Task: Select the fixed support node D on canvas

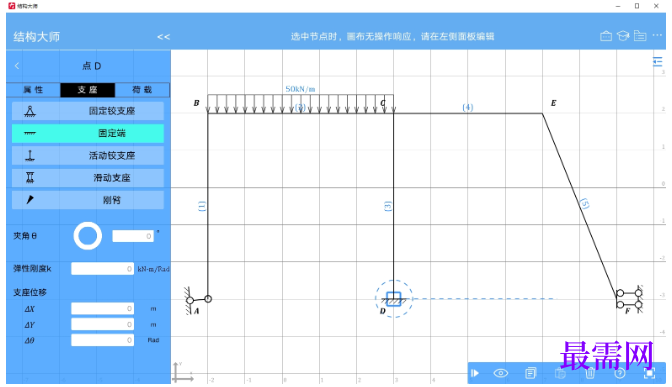Action: coord(394,299)
